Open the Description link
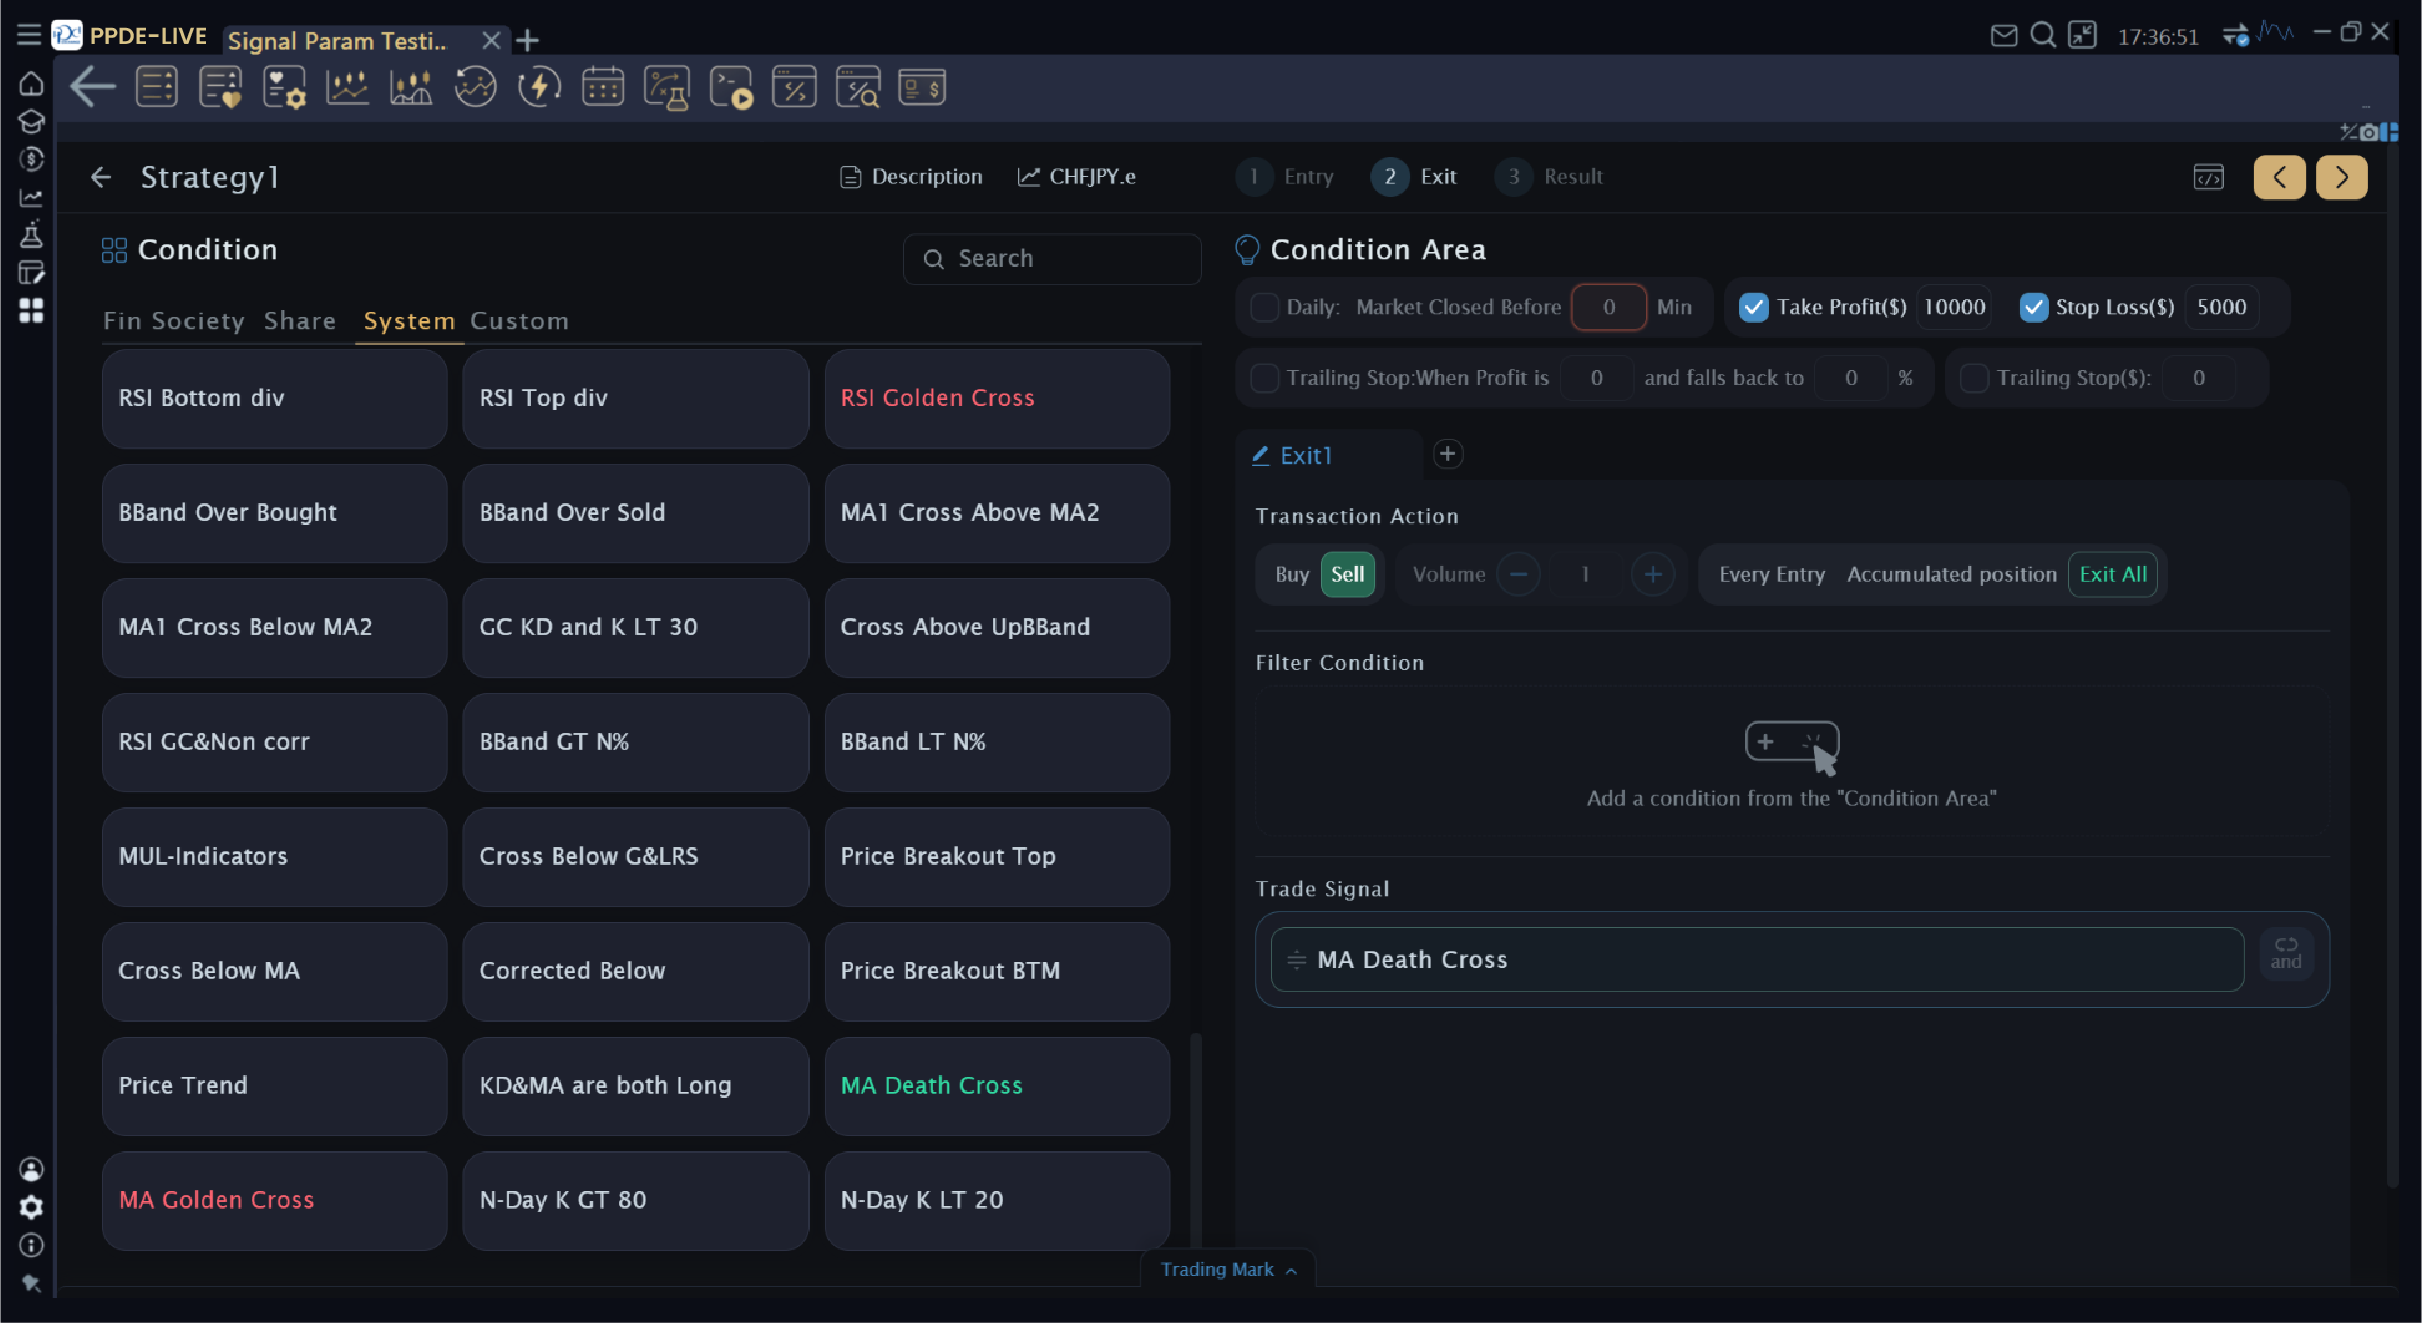2422x1323 pixels. coord(911,177)
